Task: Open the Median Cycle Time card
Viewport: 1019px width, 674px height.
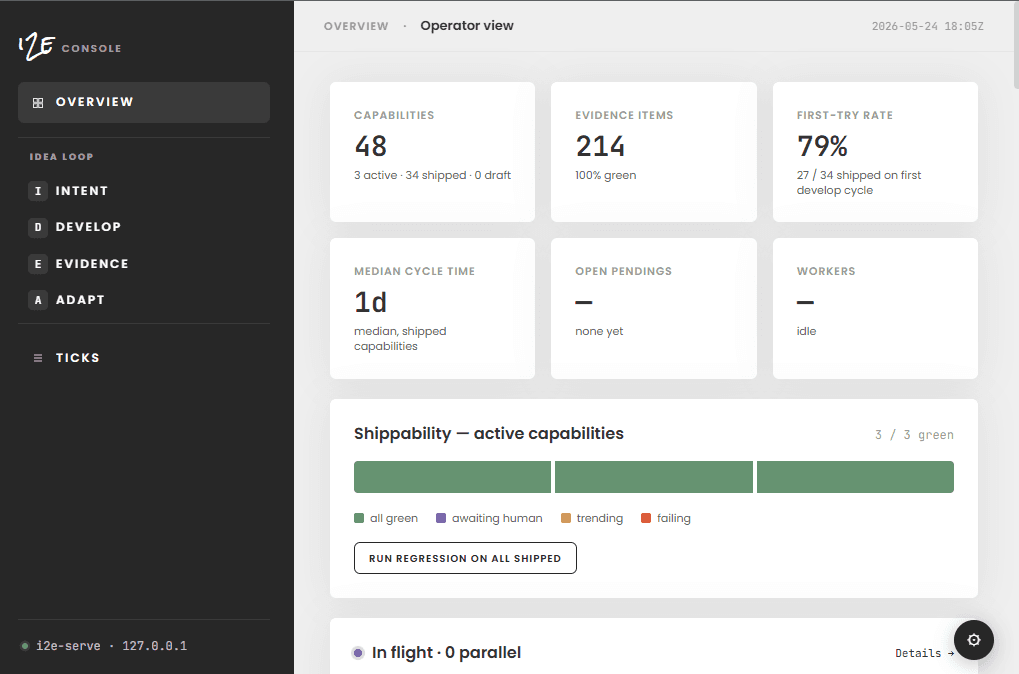Action: pyautogui.click(x=432, y=309)
